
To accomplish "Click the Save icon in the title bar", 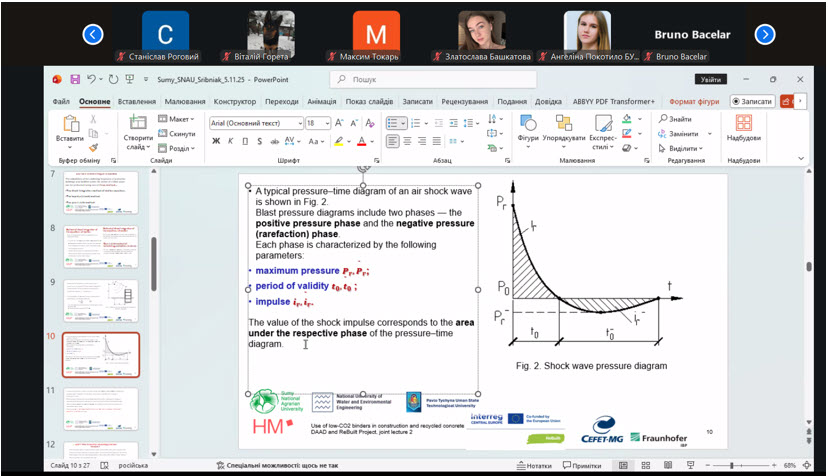I will 73,79.
